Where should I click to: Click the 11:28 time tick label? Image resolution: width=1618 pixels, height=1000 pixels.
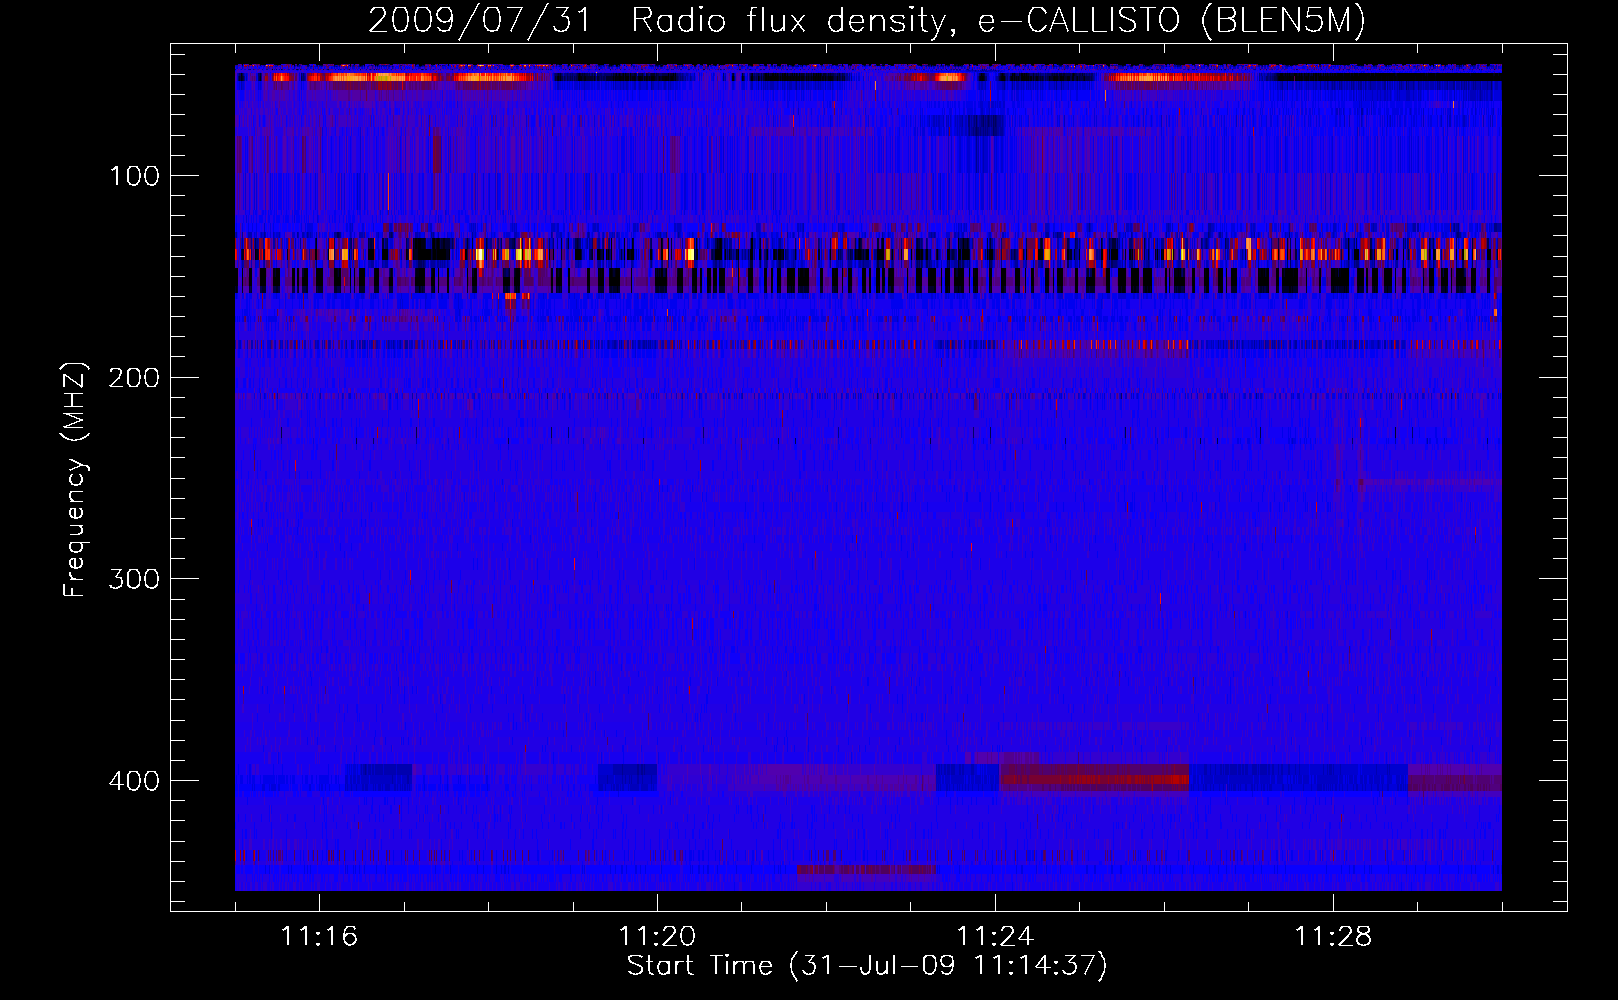point(1333,936)
